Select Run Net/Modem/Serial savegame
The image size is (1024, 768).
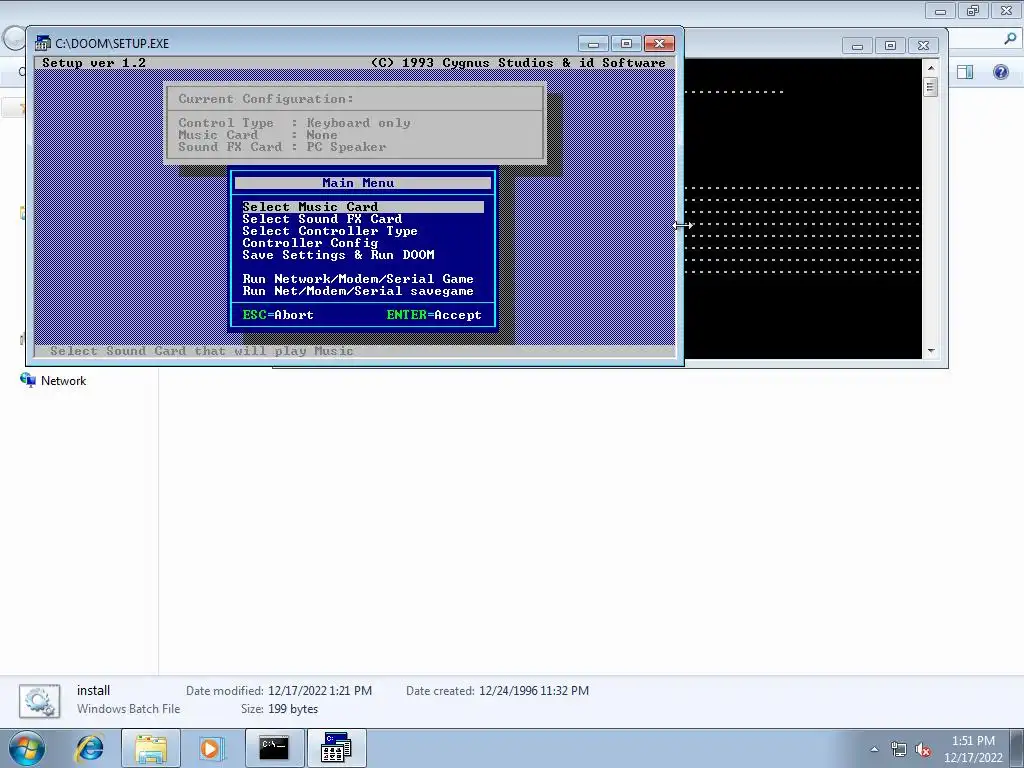[x=358, y=291]
